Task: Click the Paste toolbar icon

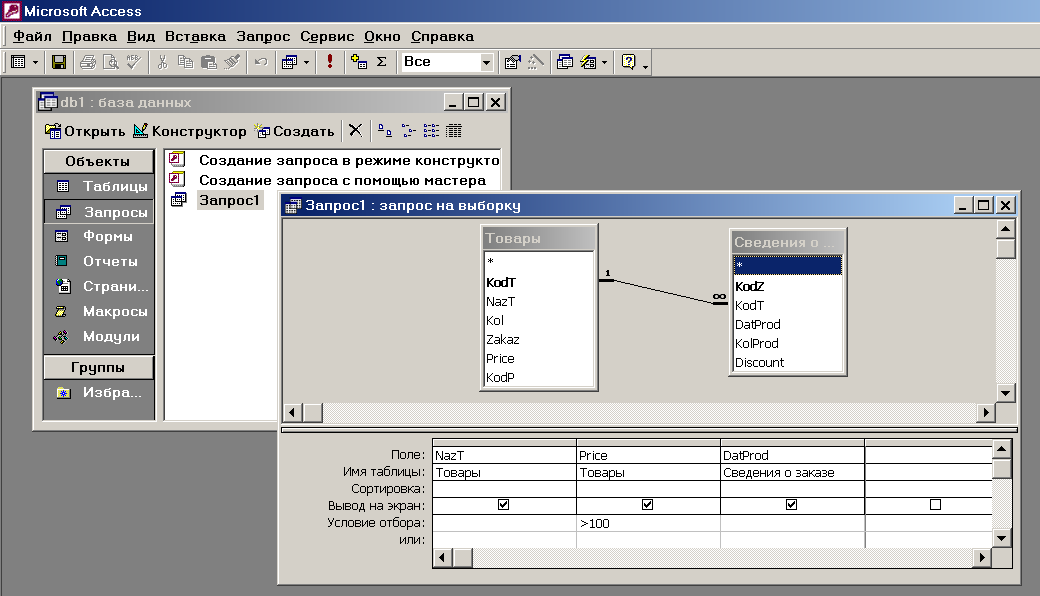Action: click(208, 62)
